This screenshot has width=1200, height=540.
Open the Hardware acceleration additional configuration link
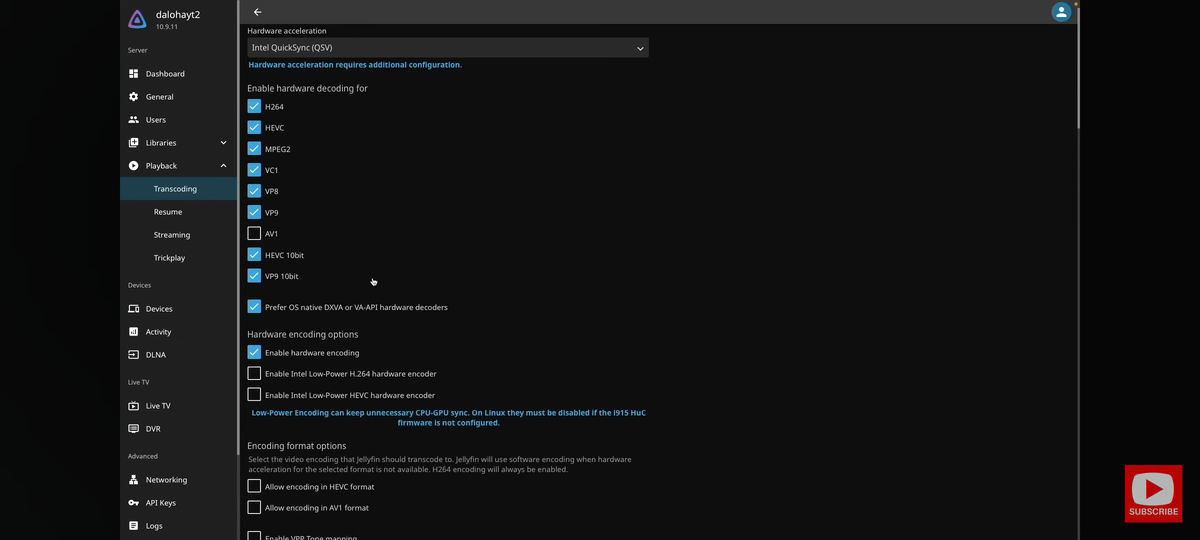coord(355,65)
